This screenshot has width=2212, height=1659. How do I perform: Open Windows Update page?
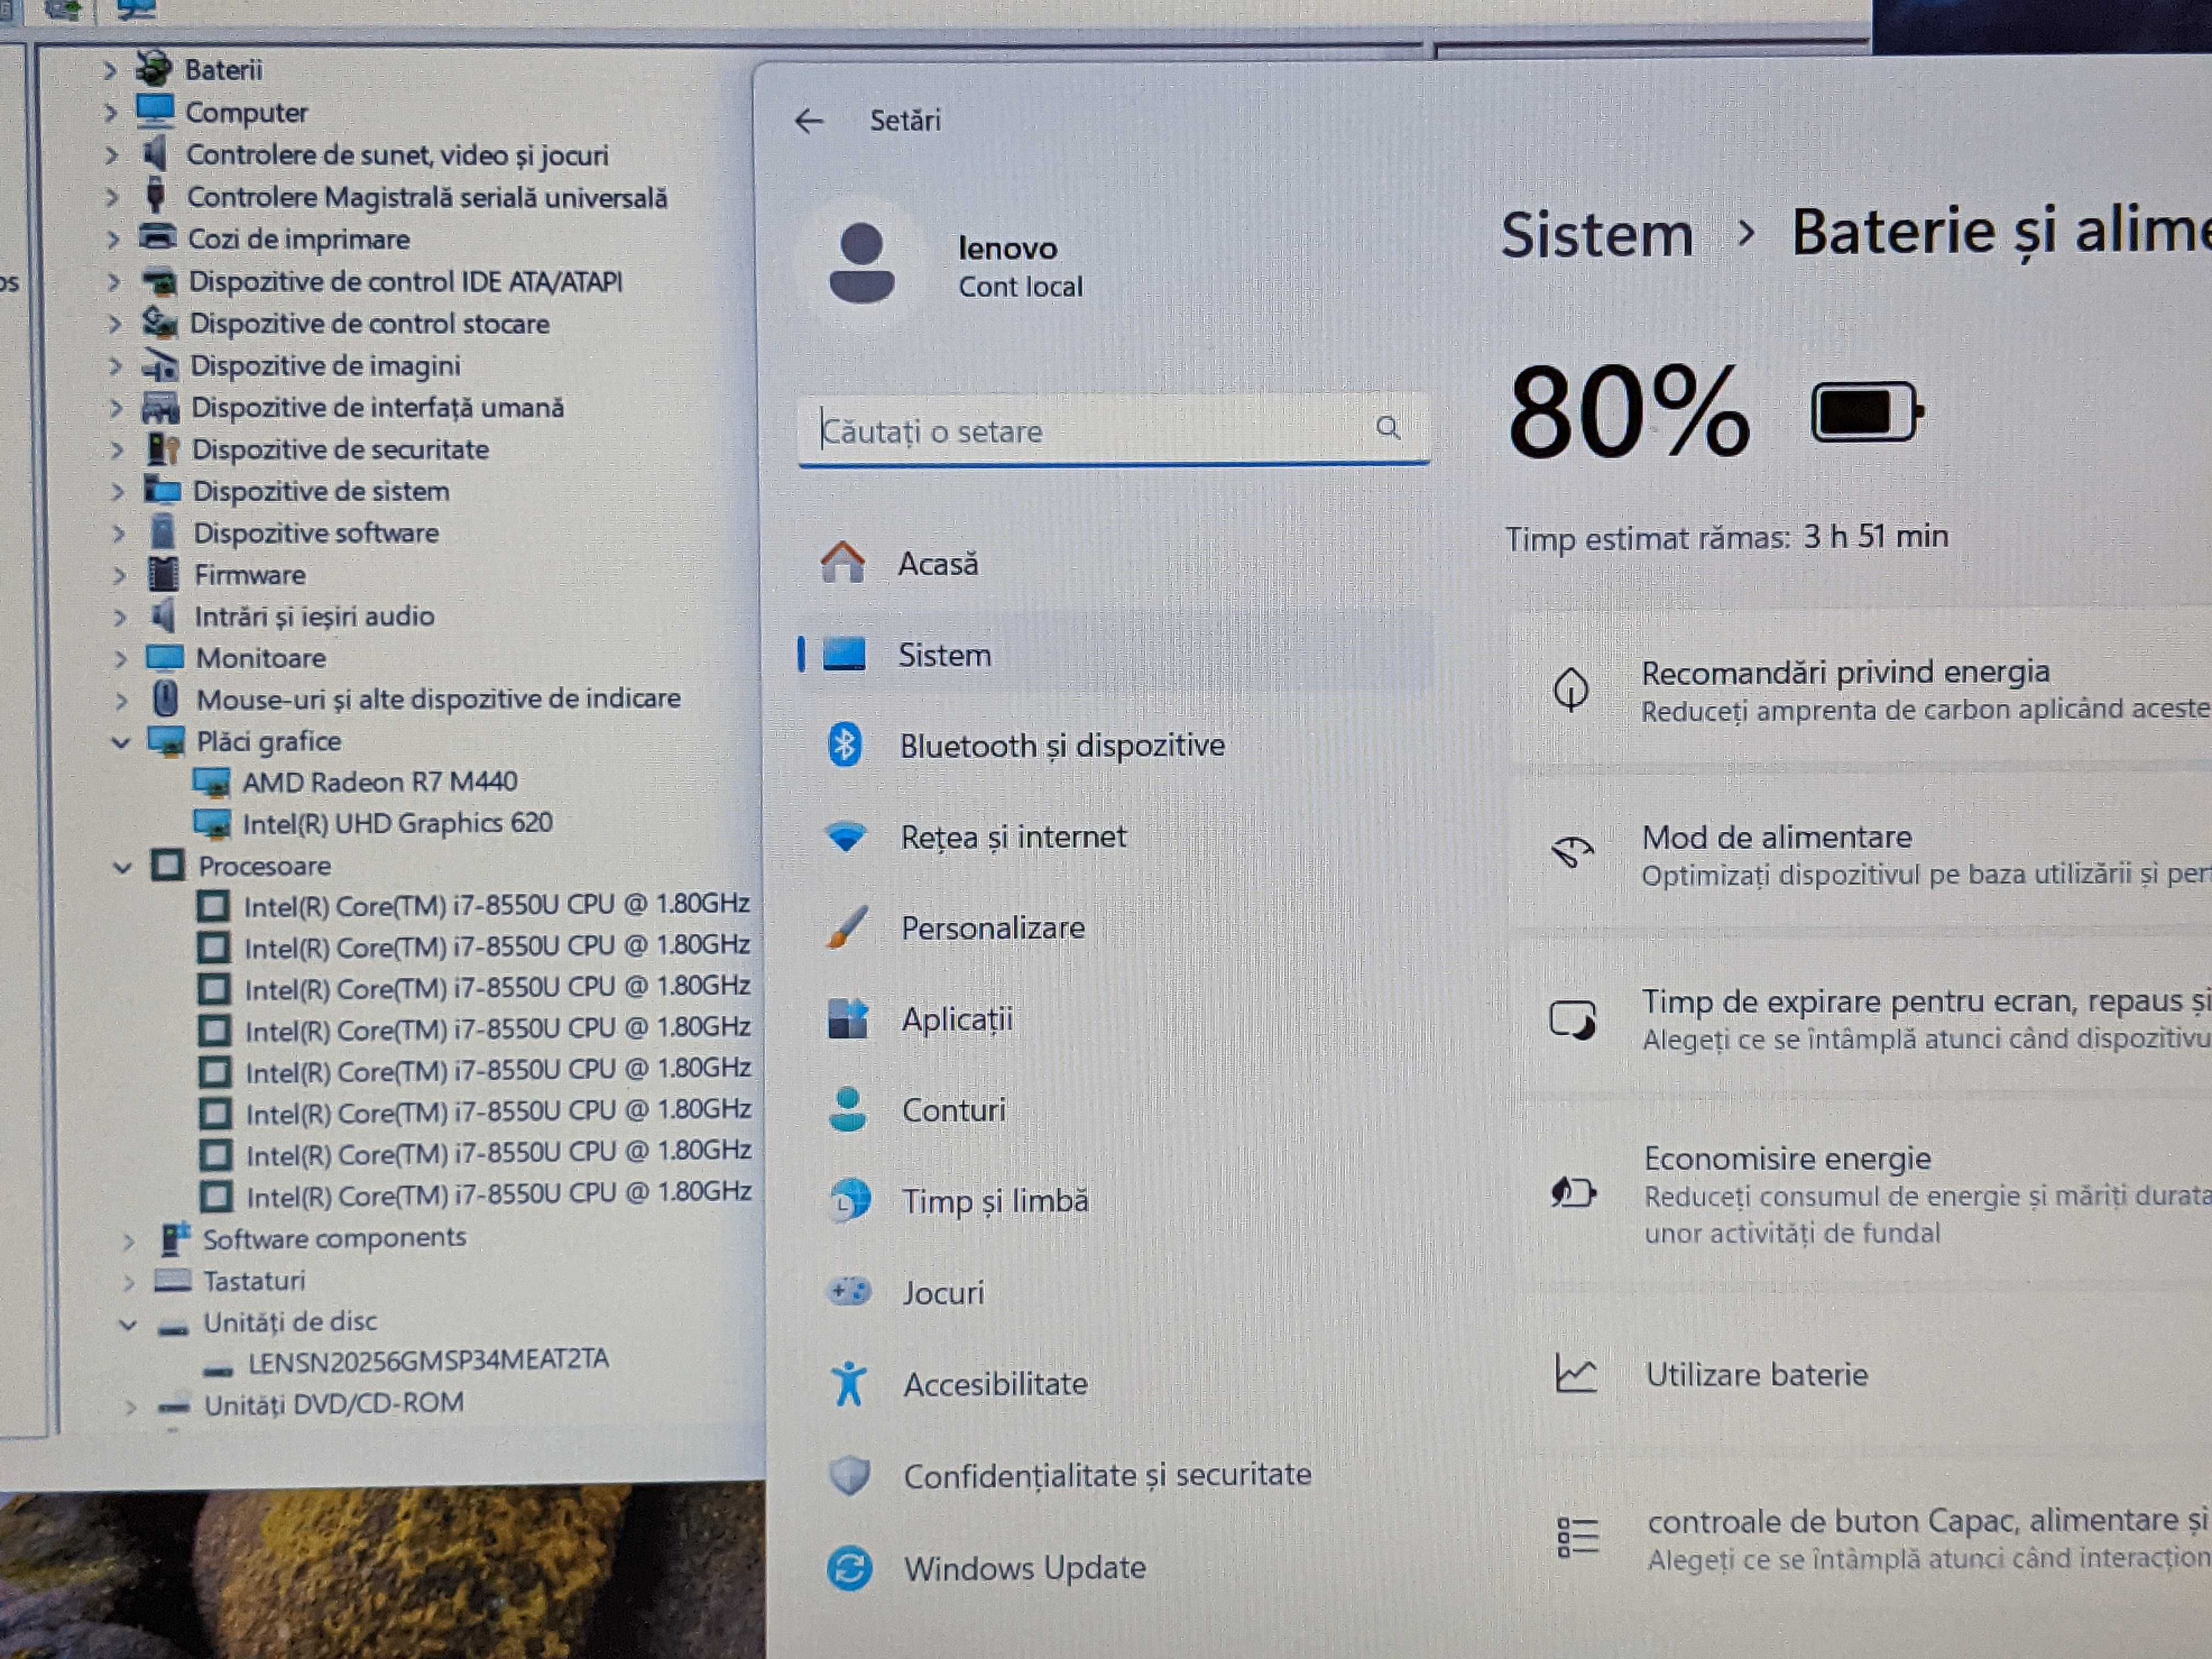(1115, 1568)
